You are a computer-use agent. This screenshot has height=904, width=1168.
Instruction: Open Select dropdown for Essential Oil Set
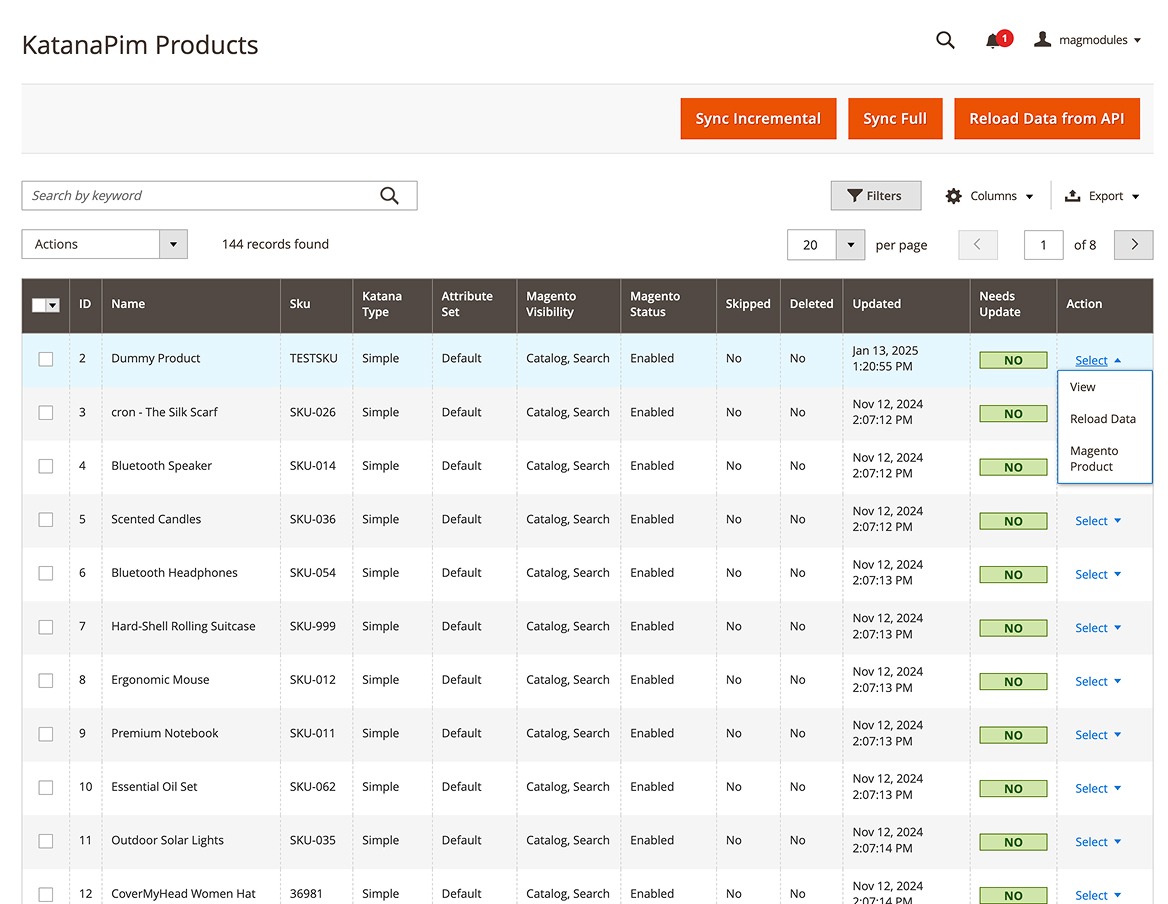pos(1098,789)
